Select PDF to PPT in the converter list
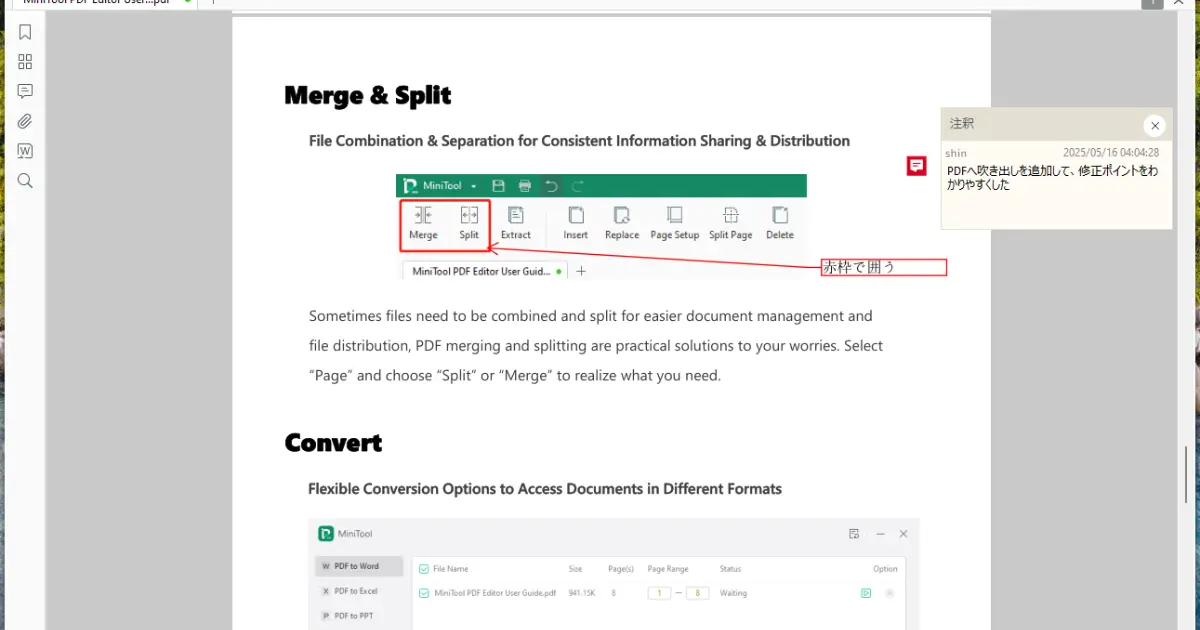This screenshot has width=1200, height=630. tap(359, 616)
